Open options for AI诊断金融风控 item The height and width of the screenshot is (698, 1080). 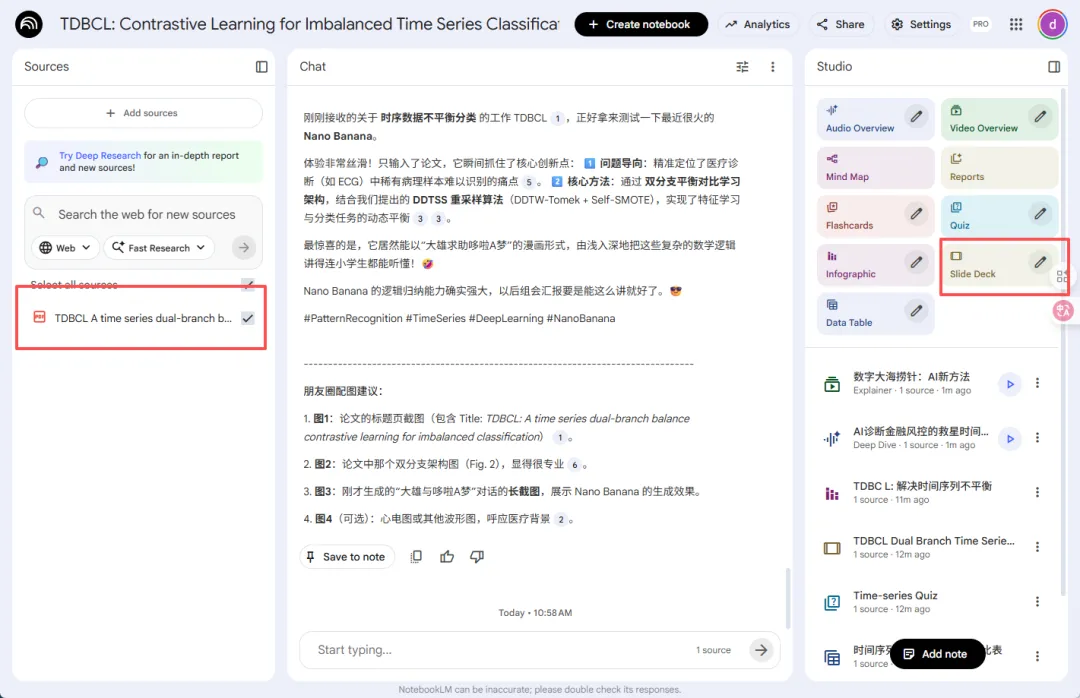(1037, 438)
